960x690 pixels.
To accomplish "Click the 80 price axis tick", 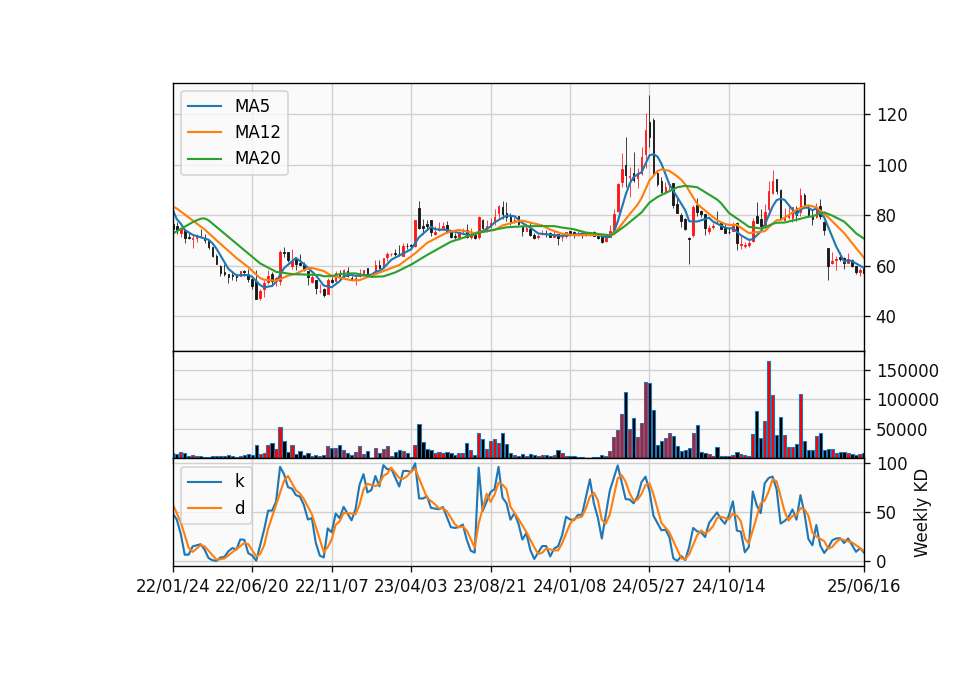I will click(x=887, y=216).
